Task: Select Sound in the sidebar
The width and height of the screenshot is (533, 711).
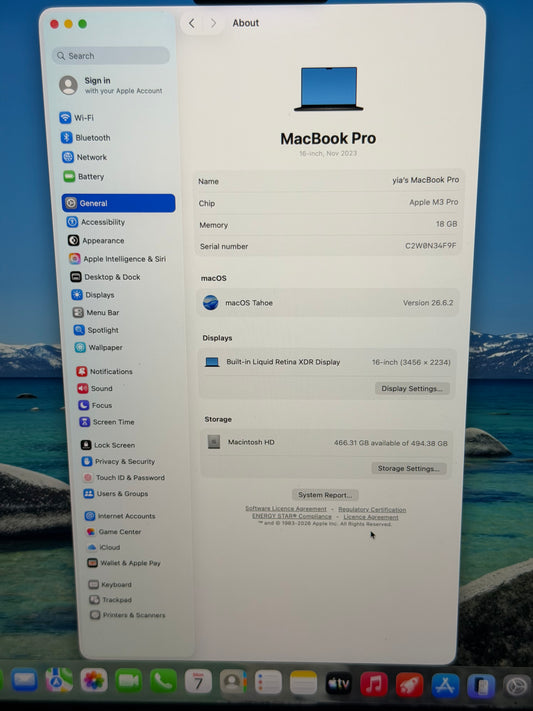Action: coord(95,389)
